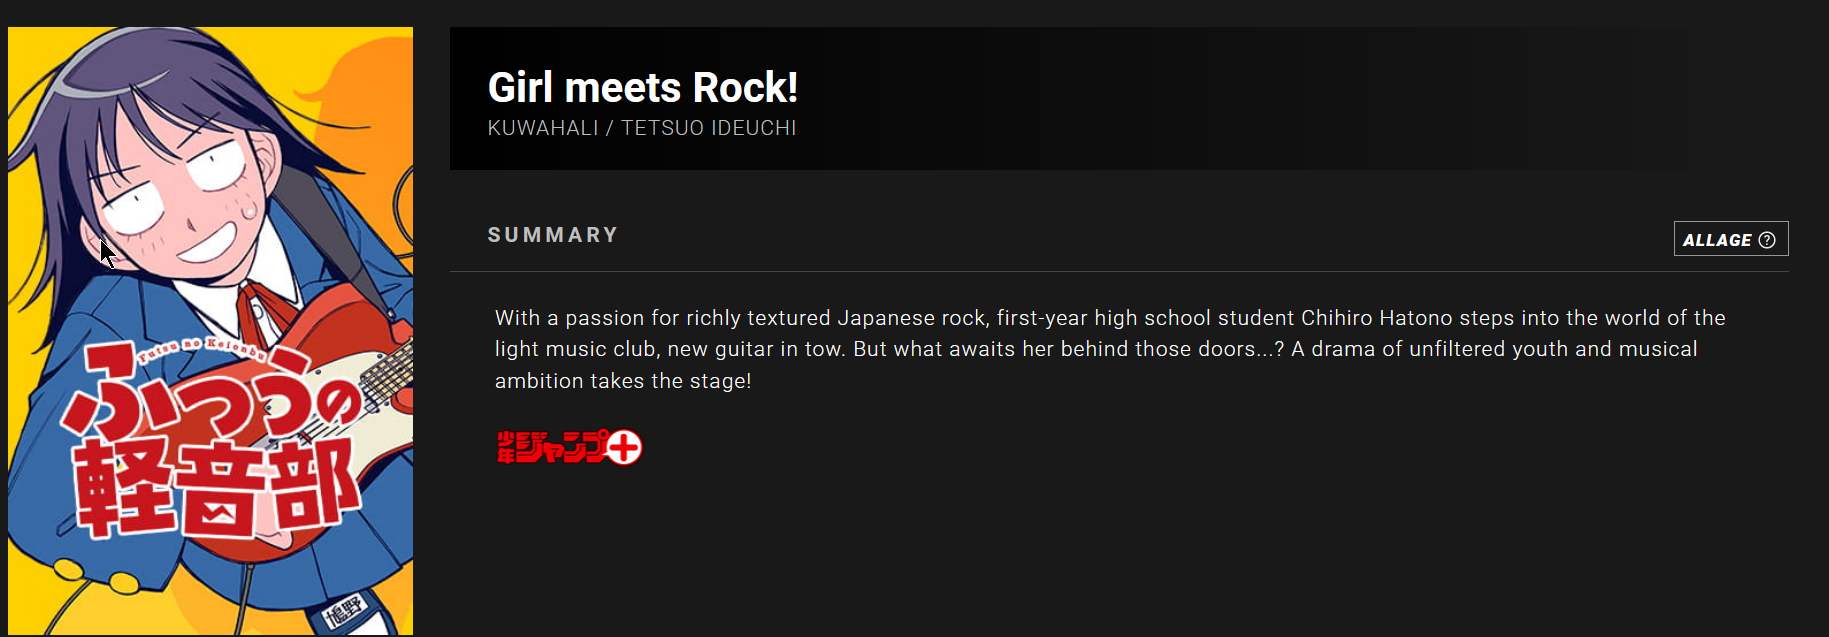
Task: Click the 'ambition takes the stage!' line
Action: click(x=623, y=381)
